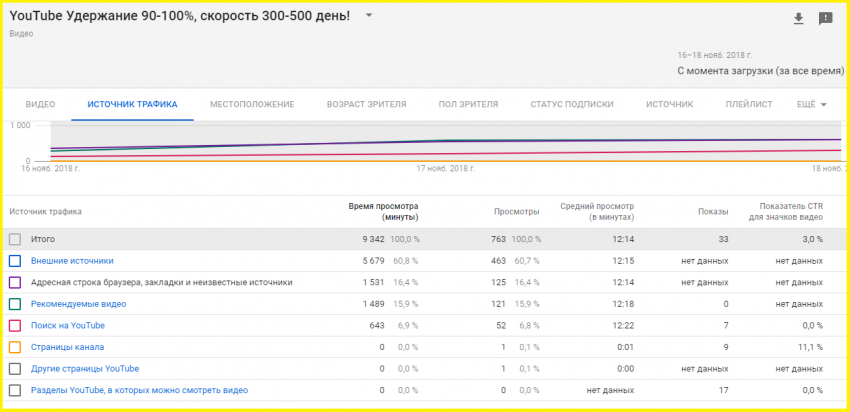Open the send feedback icon
The image size is (850, 412).
pos(825,19)
